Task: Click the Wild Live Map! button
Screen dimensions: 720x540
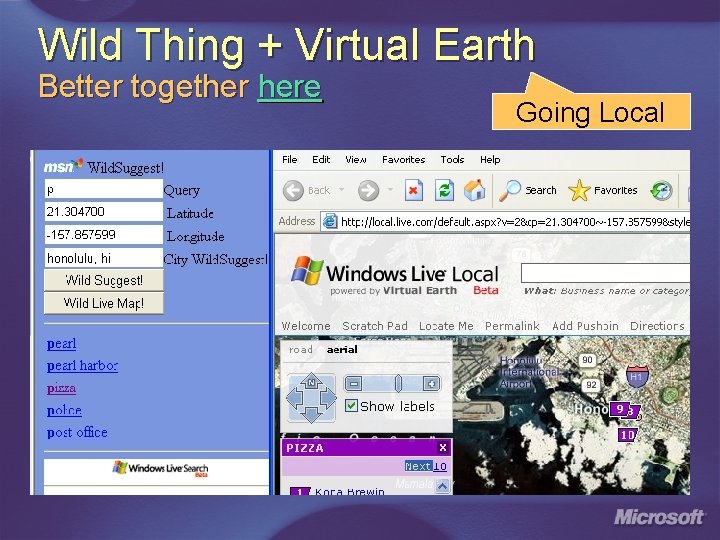Action: coord(104,303)
